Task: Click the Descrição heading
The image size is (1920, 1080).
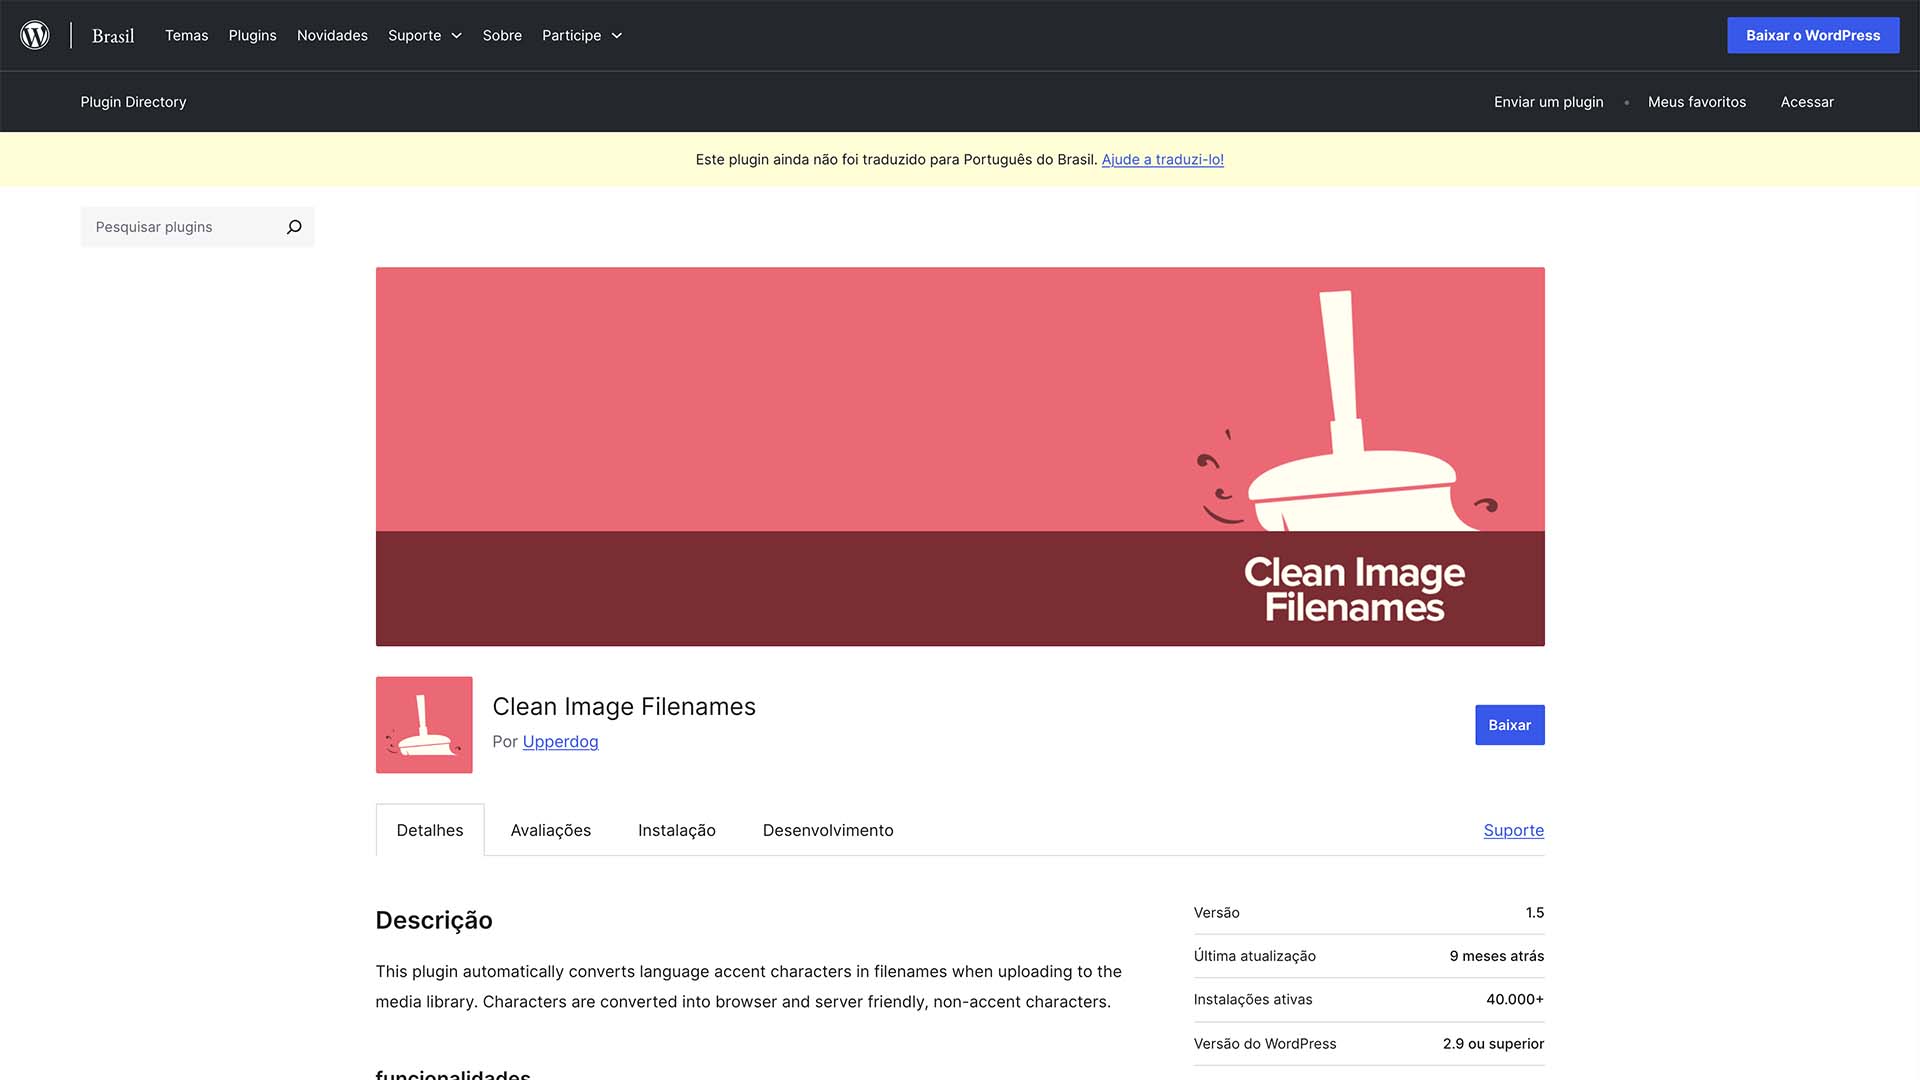Action: point(434,920)
